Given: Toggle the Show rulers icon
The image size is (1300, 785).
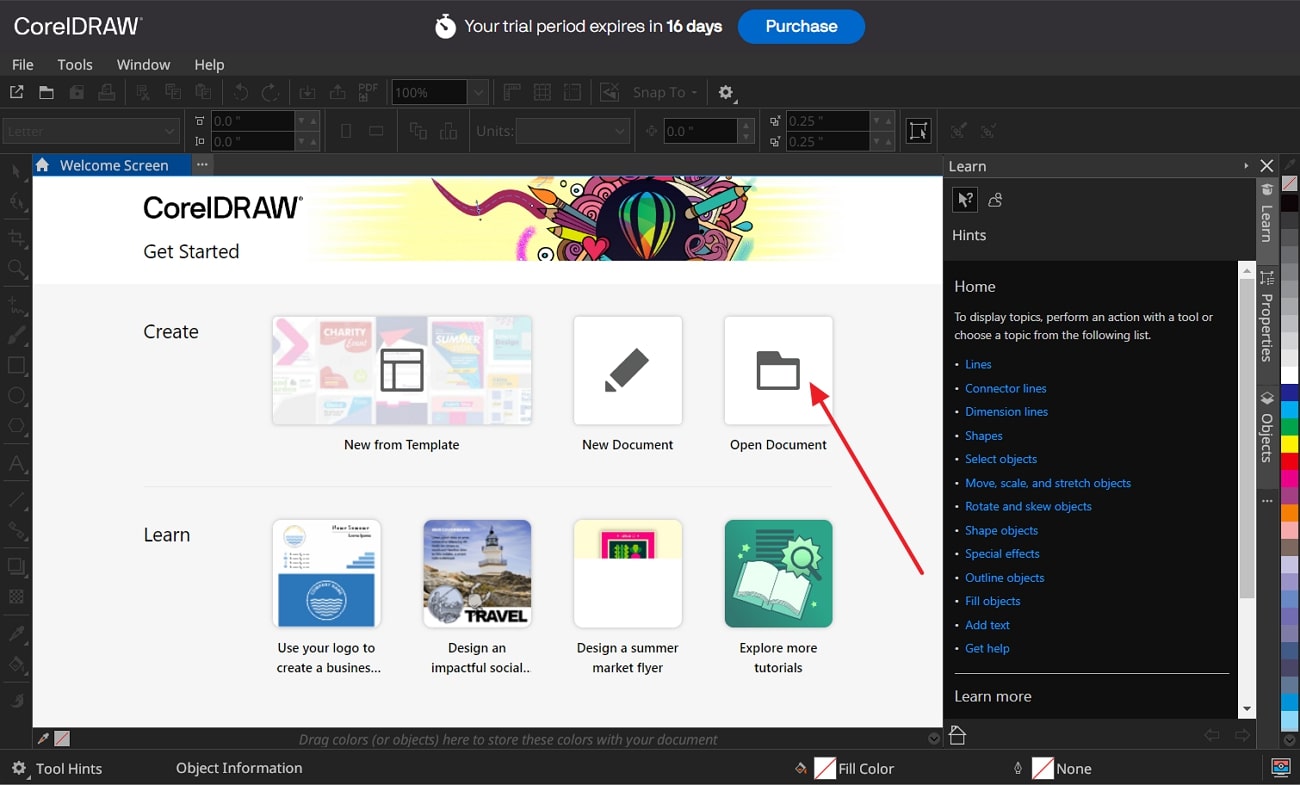Looking at the screenshot, I should coord(512,92).
